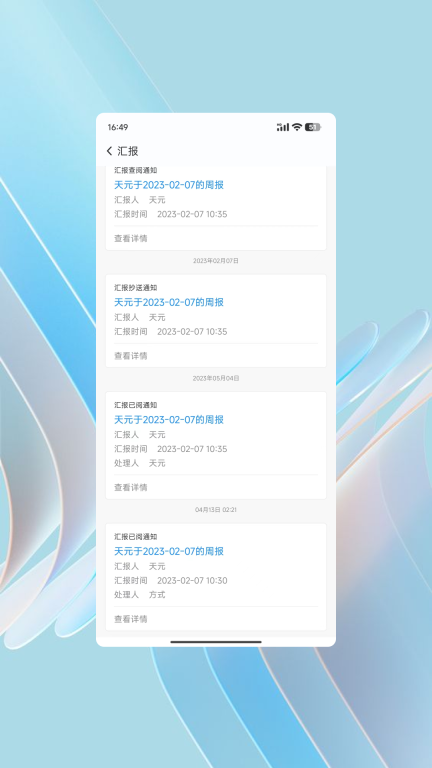The width and height of the screenshot is (432, 768).
Task: Open 查看详情 in the 汇报查阅通知 card
Action: tap(131, 239)
